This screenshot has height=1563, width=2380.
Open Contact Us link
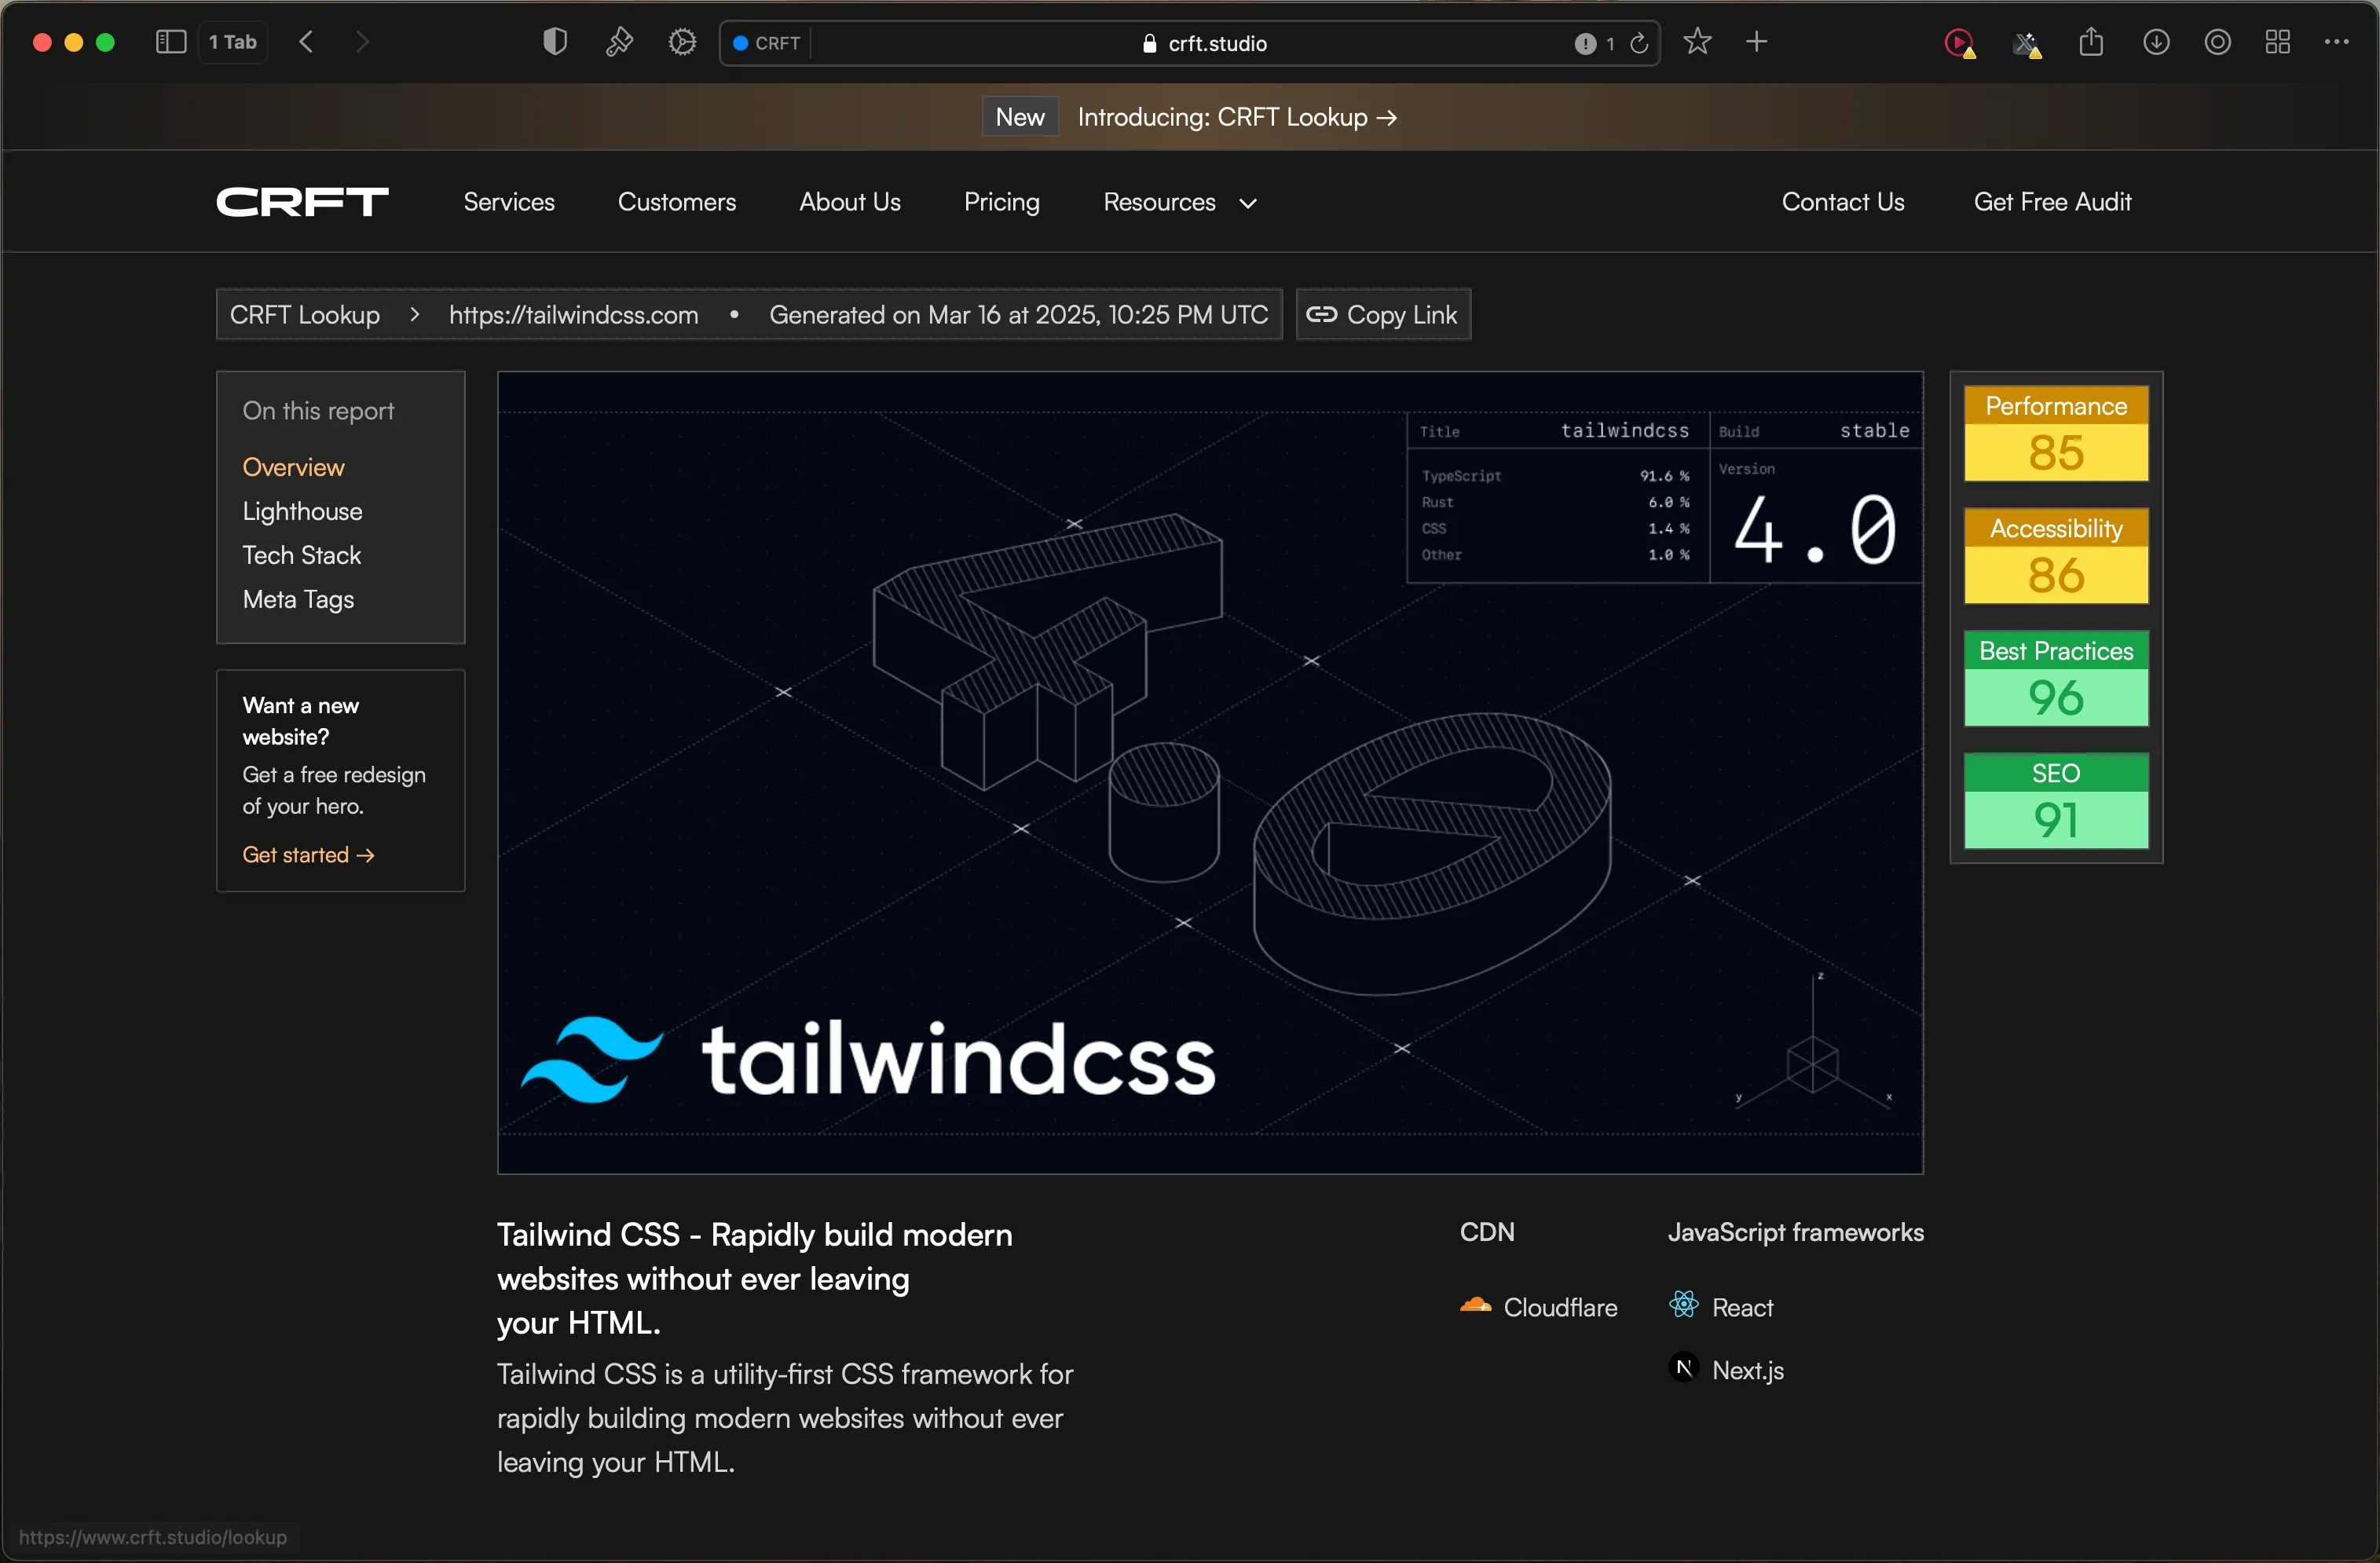[1843, 202]
